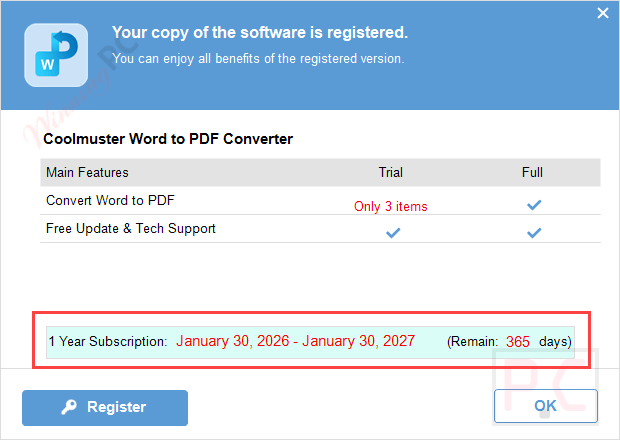Click the Register button
Screen dimensions: 620x440
[105, 408]
